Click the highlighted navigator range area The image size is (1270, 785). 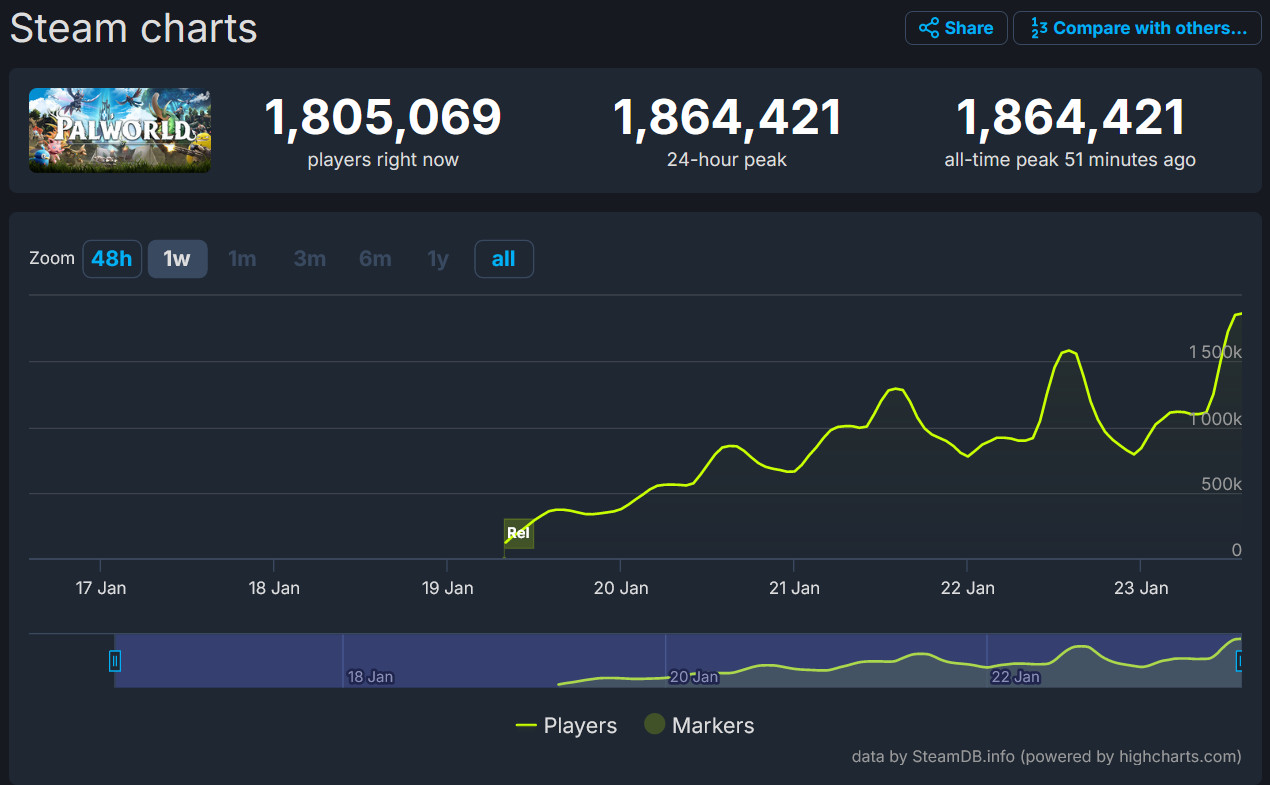[678, 660]
